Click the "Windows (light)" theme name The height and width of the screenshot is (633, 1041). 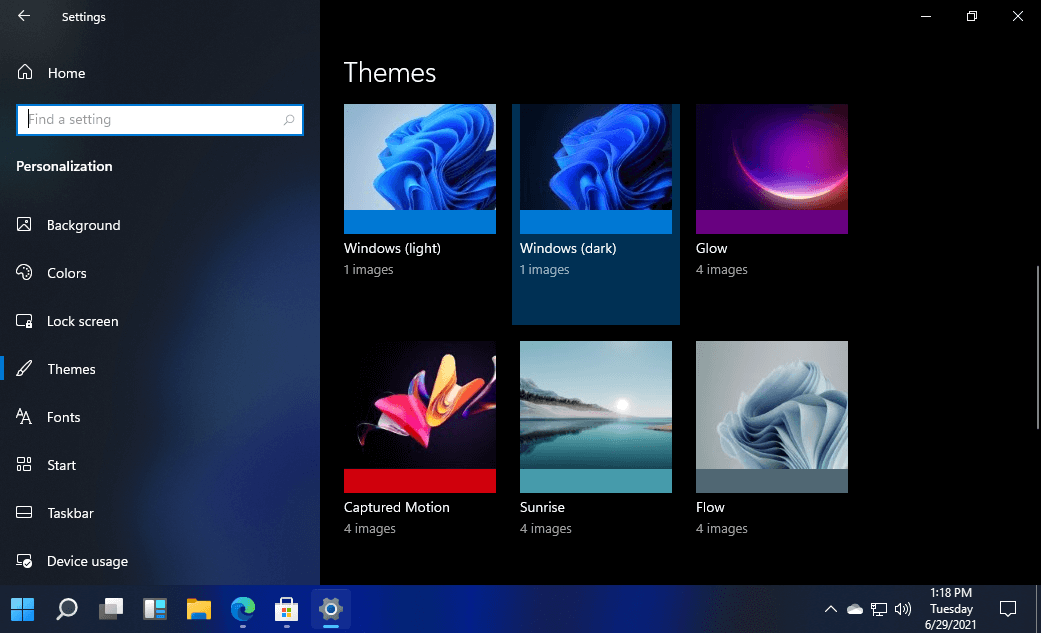pos(392,248)
